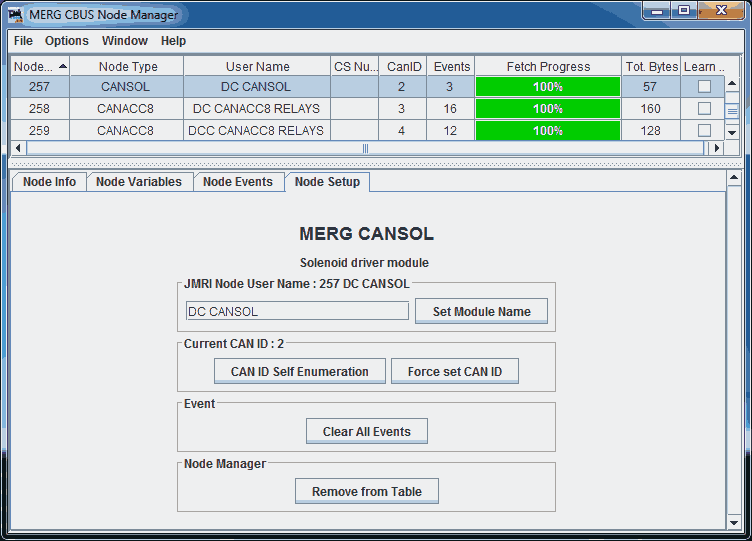752x541 pixels.
Task: Open the Options menu
Action: pyautogui.click(x=67, y=41)
